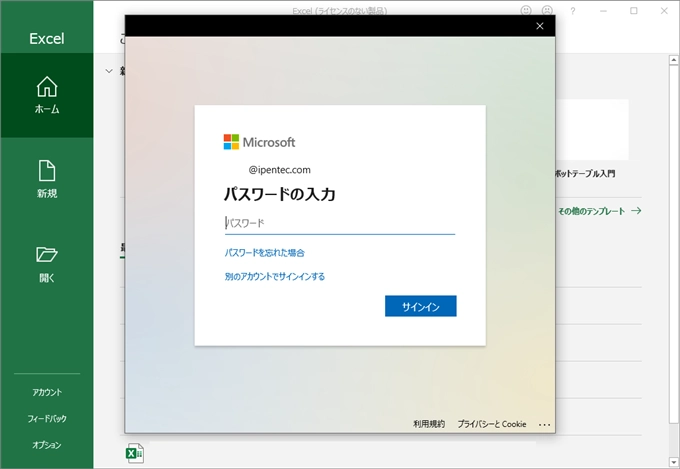Click the Excel file icon at the bottom

click(135, 453)
